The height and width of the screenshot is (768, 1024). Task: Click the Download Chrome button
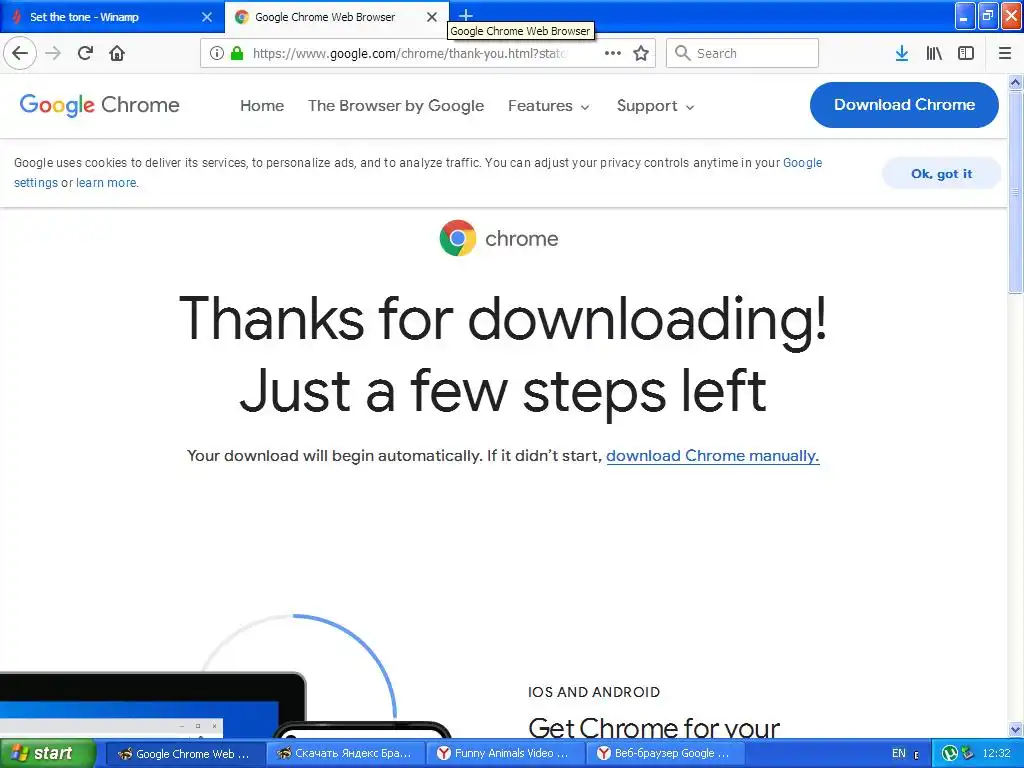tap(904, 104)
